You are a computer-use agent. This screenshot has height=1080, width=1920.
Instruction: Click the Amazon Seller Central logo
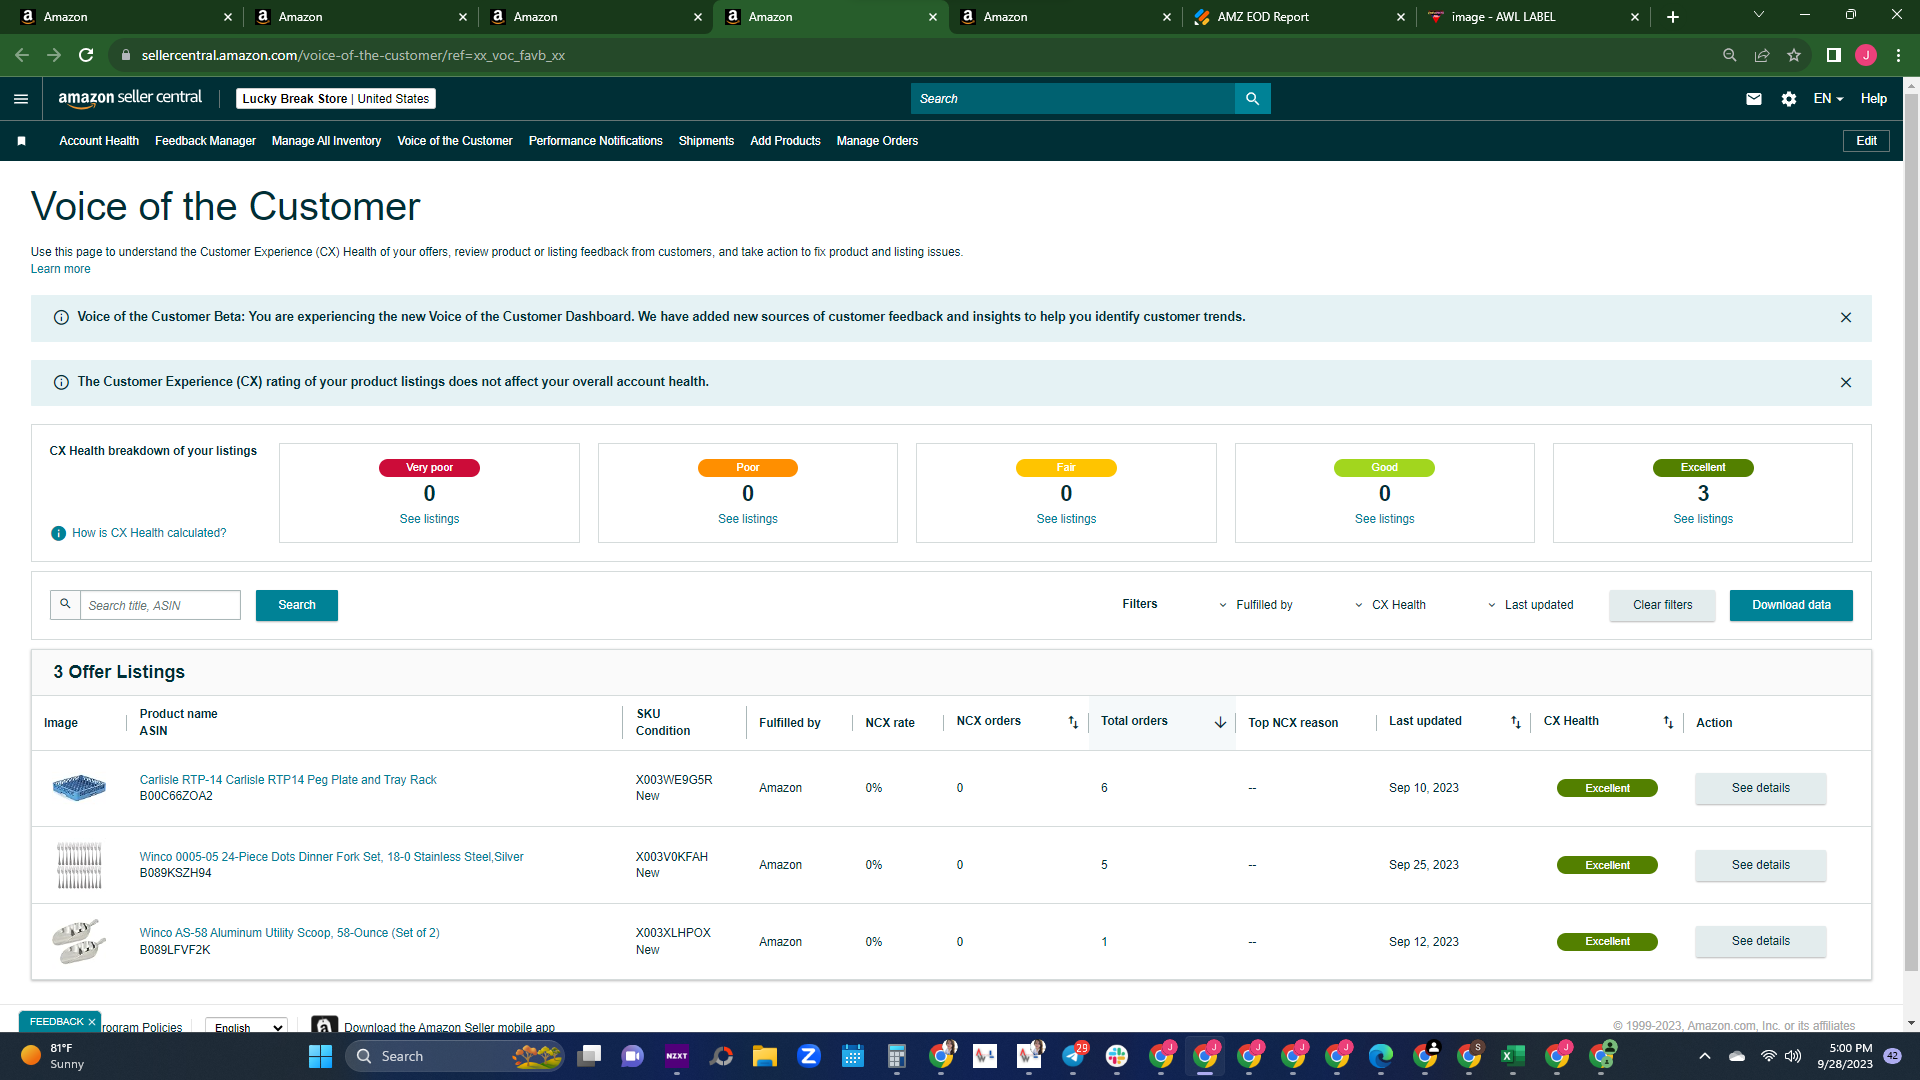click(130, 98)
